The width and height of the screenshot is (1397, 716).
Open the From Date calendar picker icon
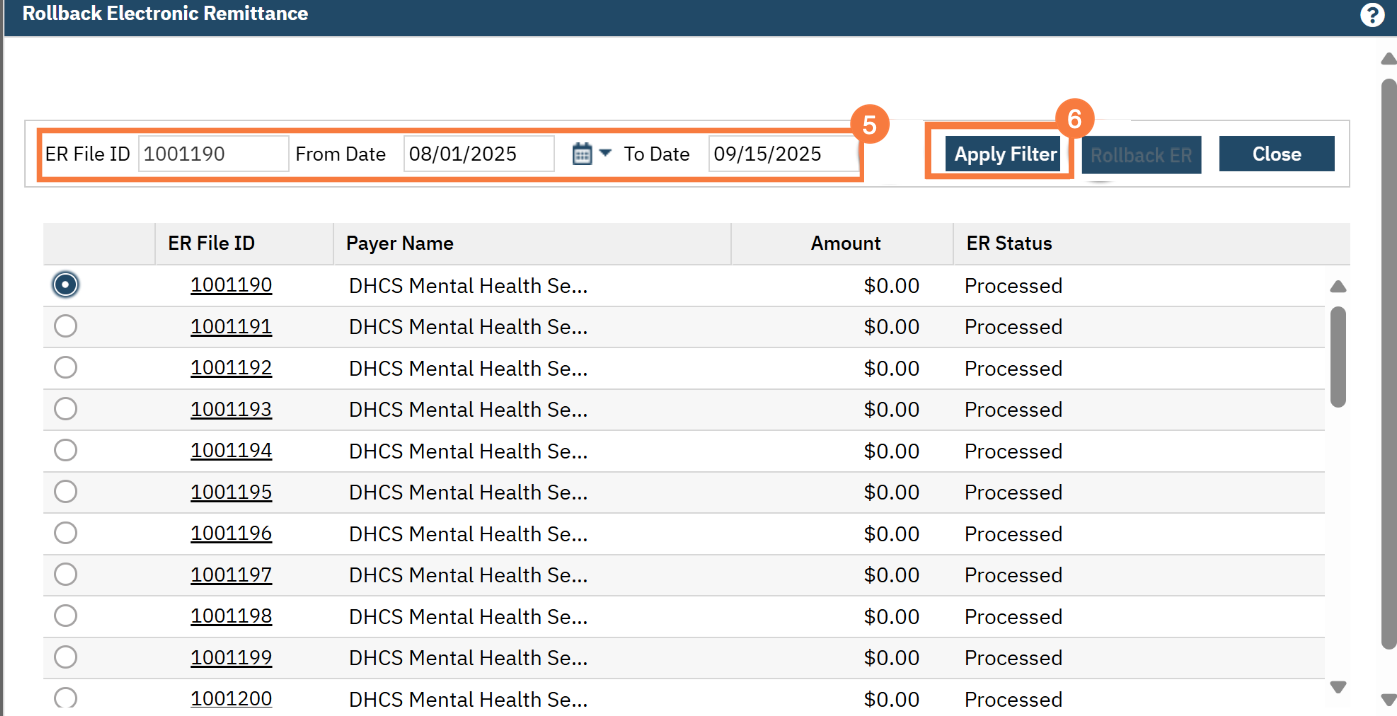pos(582,154)
